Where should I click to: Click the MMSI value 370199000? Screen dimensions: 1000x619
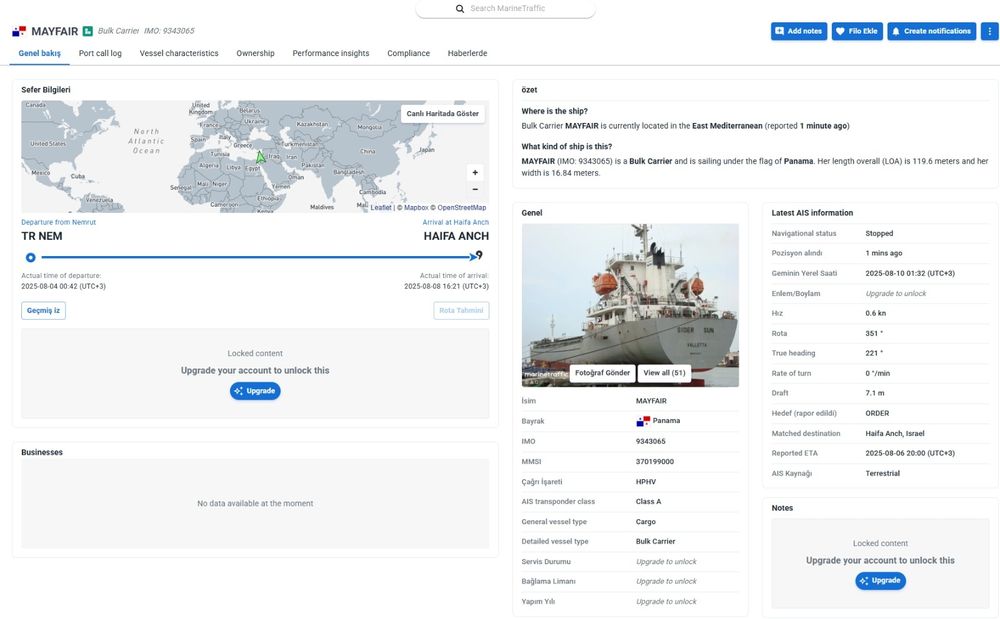(654, 462)
